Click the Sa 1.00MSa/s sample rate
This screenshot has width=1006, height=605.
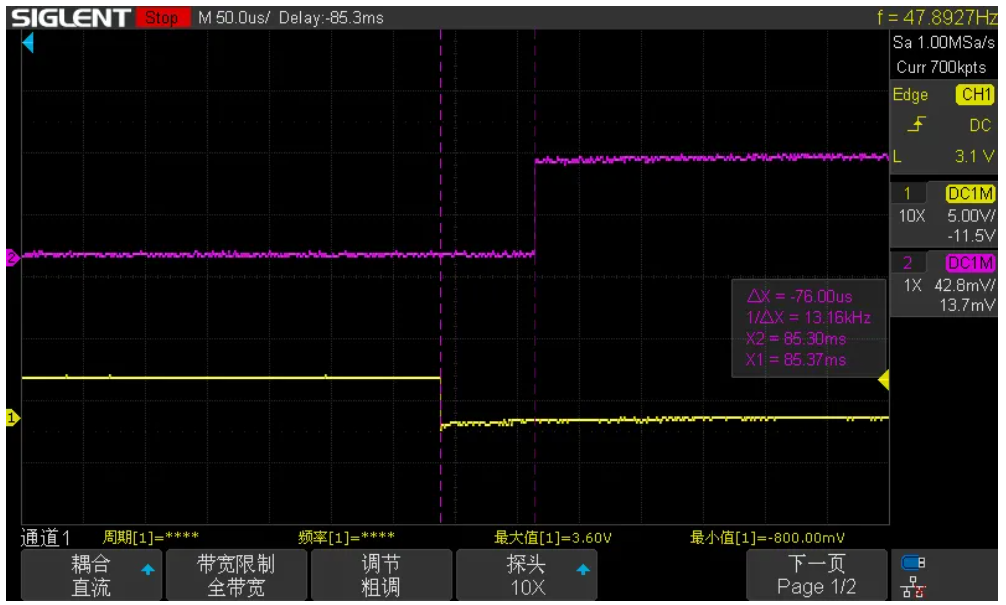(x=943, y=43)
